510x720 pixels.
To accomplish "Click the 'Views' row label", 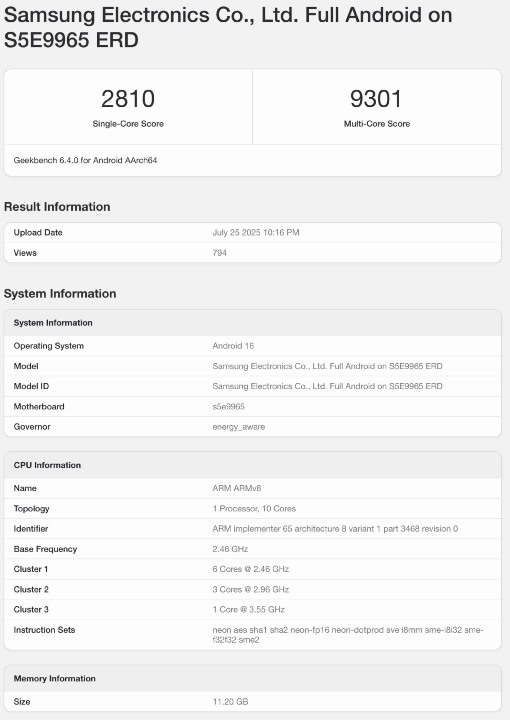I will coord(25,253).
